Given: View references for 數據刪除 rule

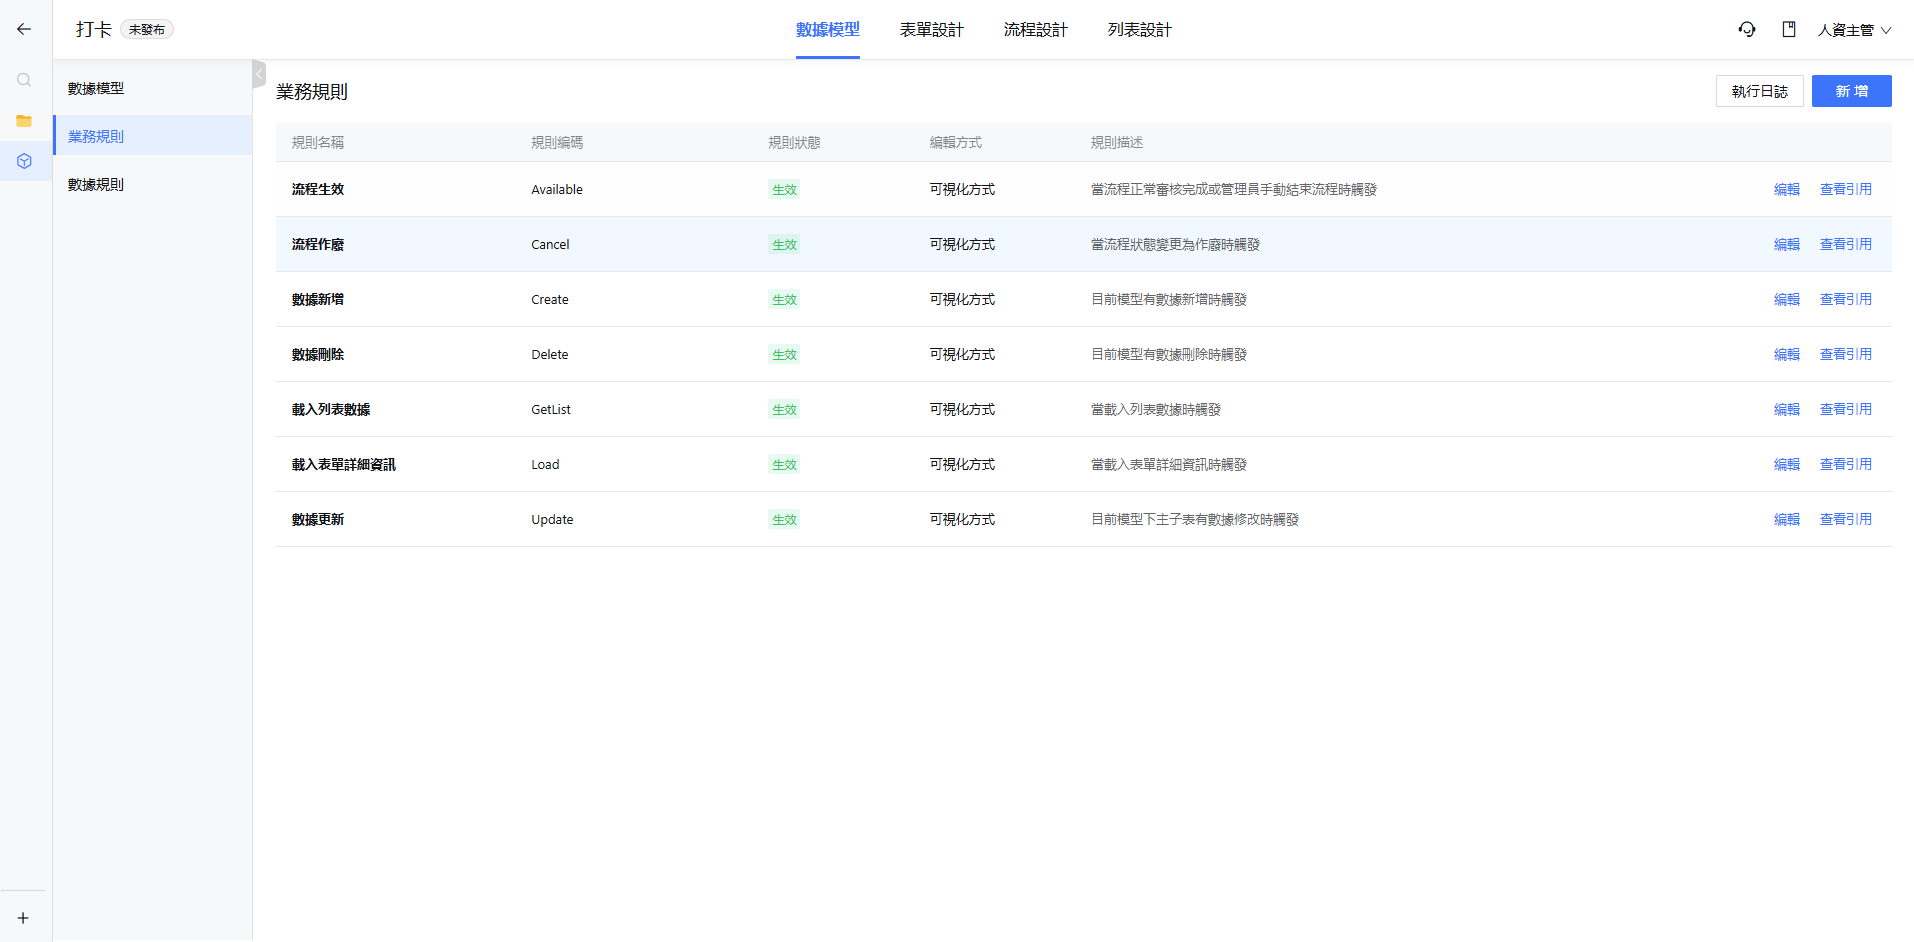Looking at the screenshot, I should tap(1845, 354).
